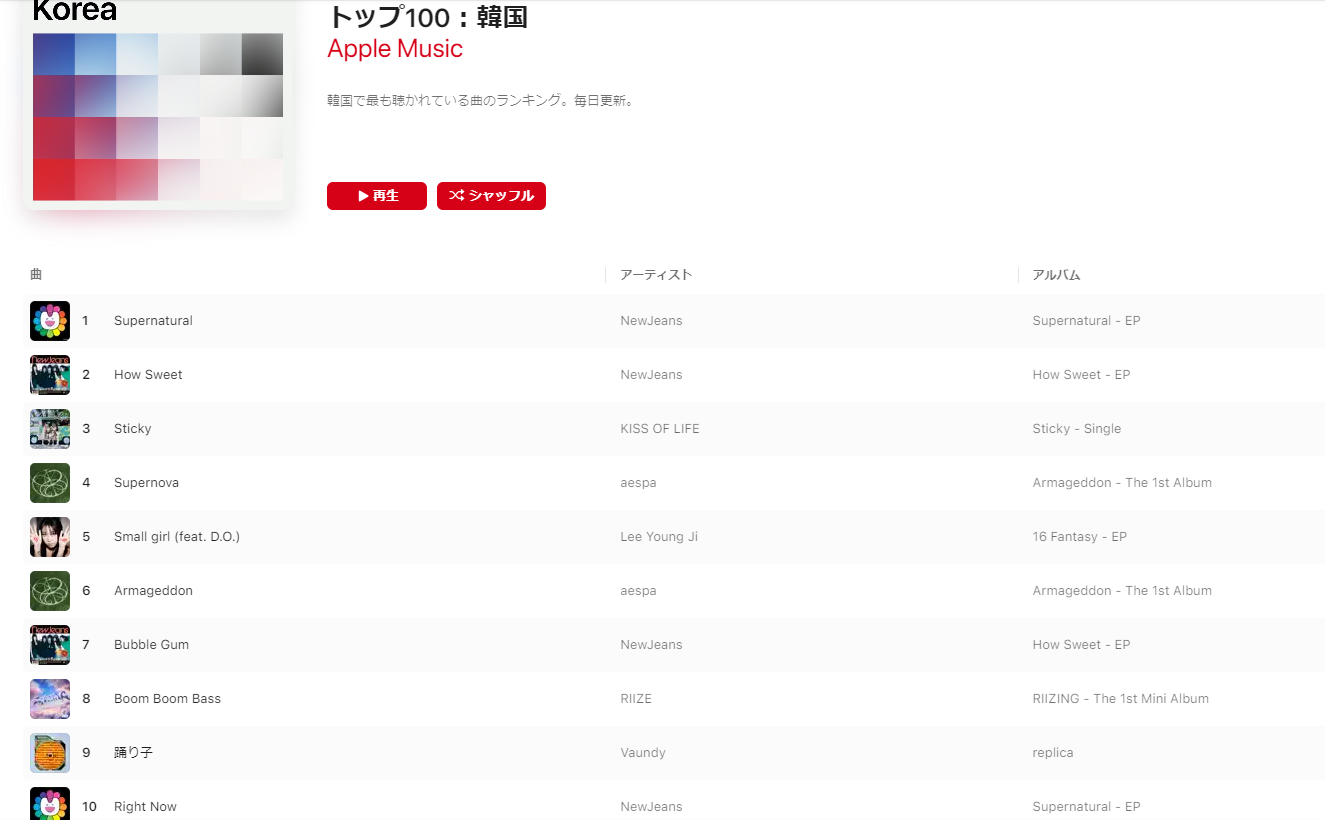
Task: Click the Right Now track album artwork
Action: (50, 804)
